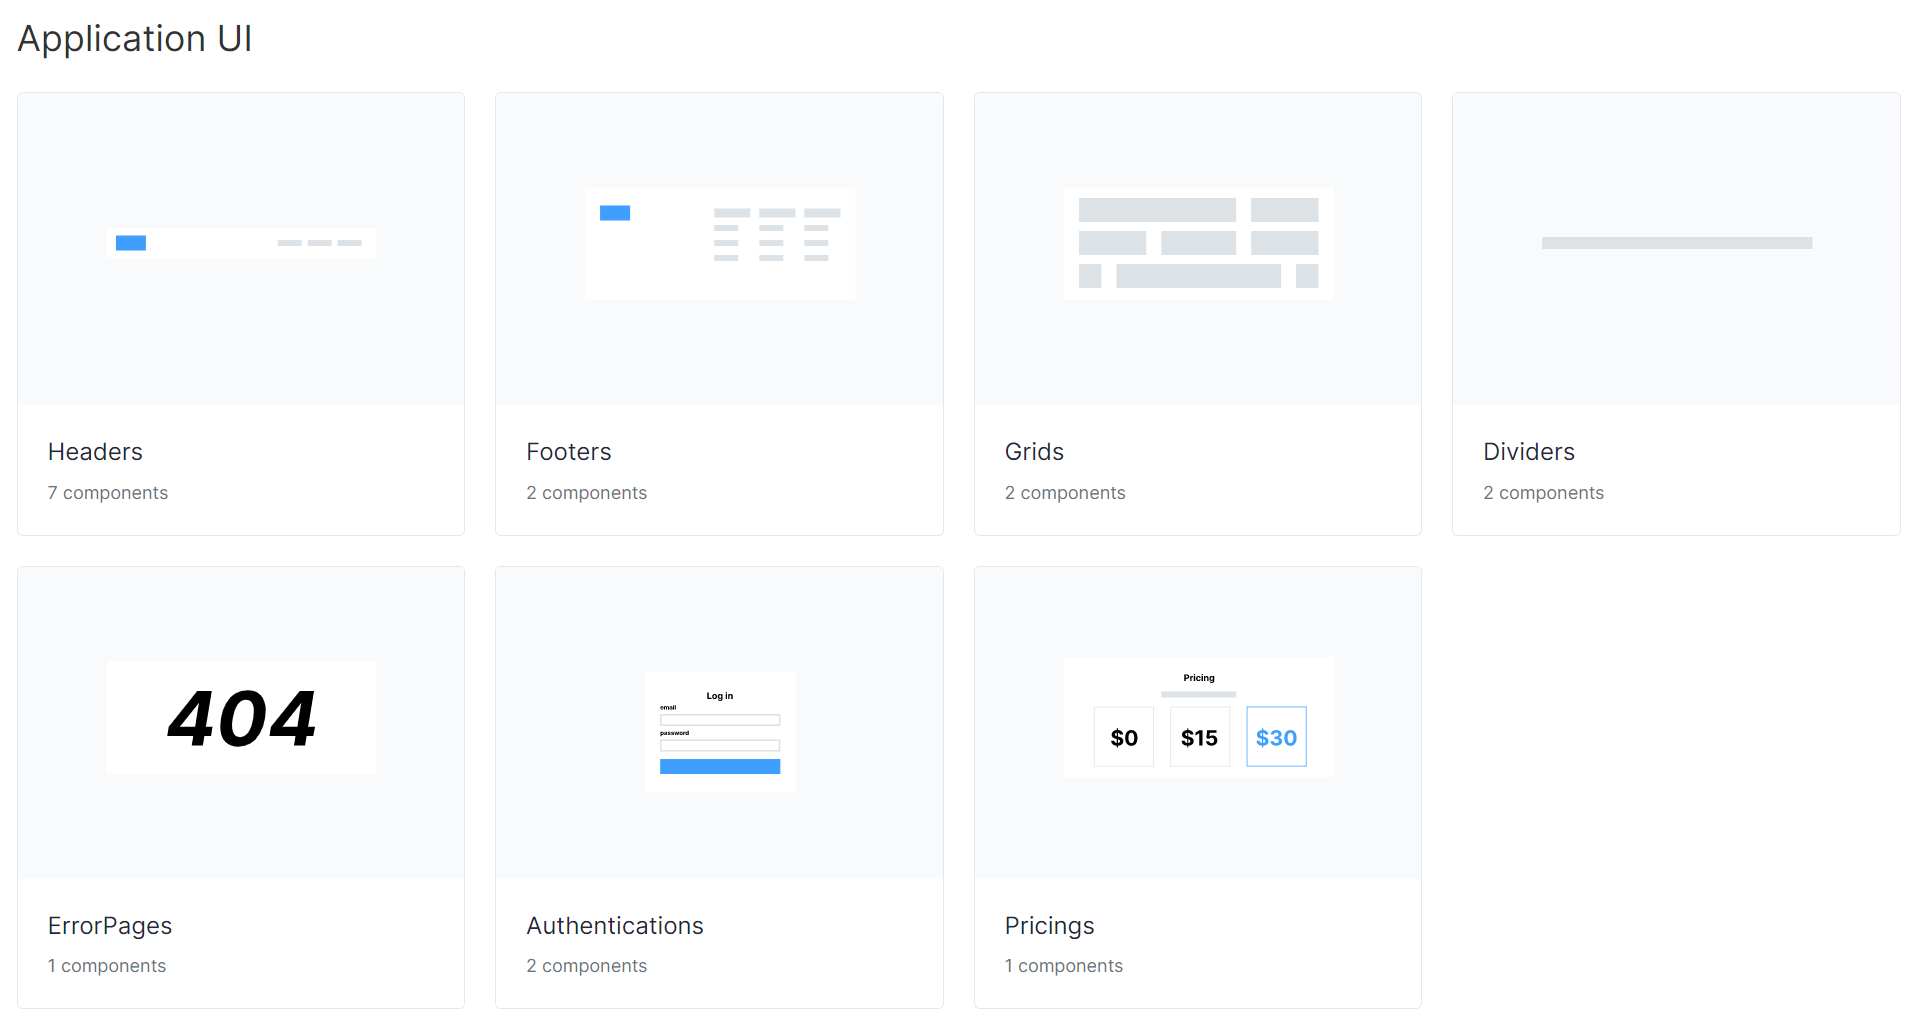
Task: Open the ErrorPages component category
Action: [240, 787]
